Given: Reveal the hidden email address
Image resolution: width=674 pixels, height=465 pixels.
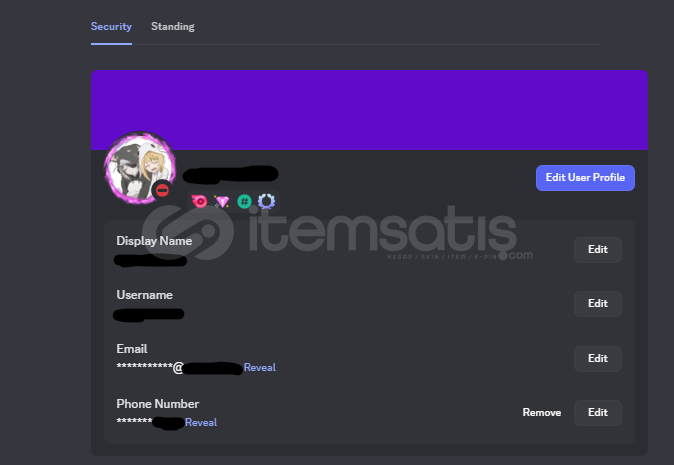Looking at the screenshot, I should click(x=260, y=367).
